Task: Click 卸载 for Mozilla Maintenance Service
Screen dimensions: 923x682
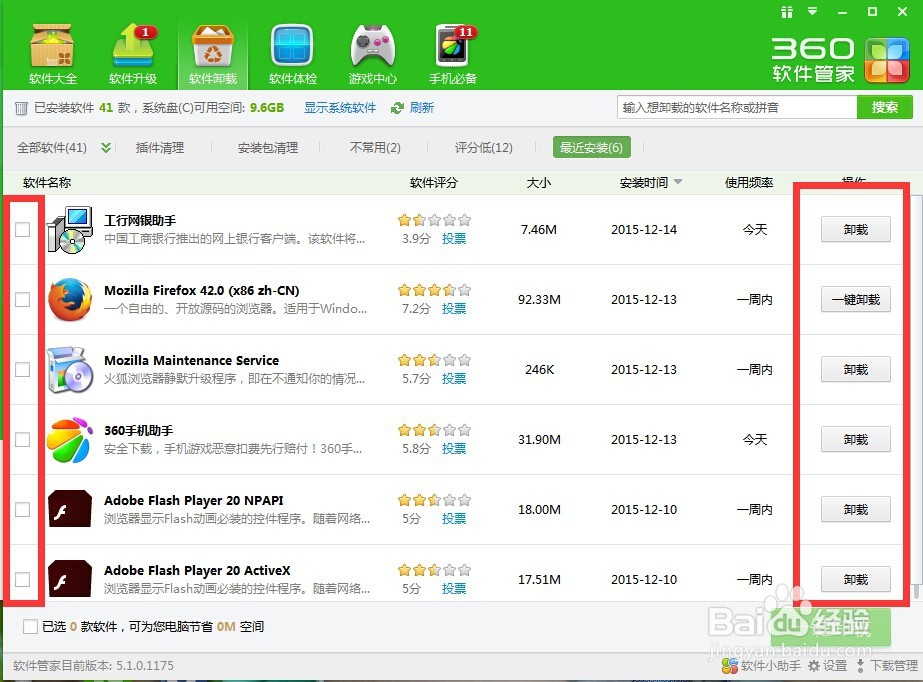Action: (x=856, y=370)
